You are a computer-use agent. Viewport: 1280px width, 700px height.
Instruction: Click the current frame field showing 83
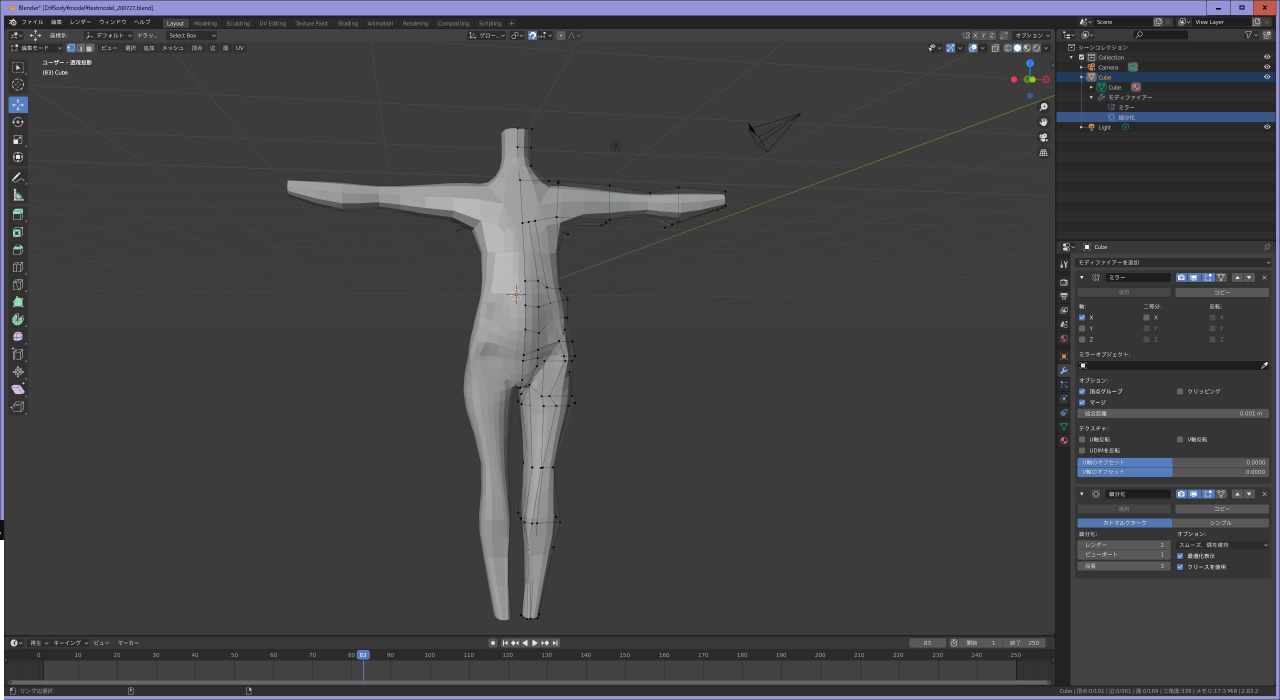tap(927, 643)
